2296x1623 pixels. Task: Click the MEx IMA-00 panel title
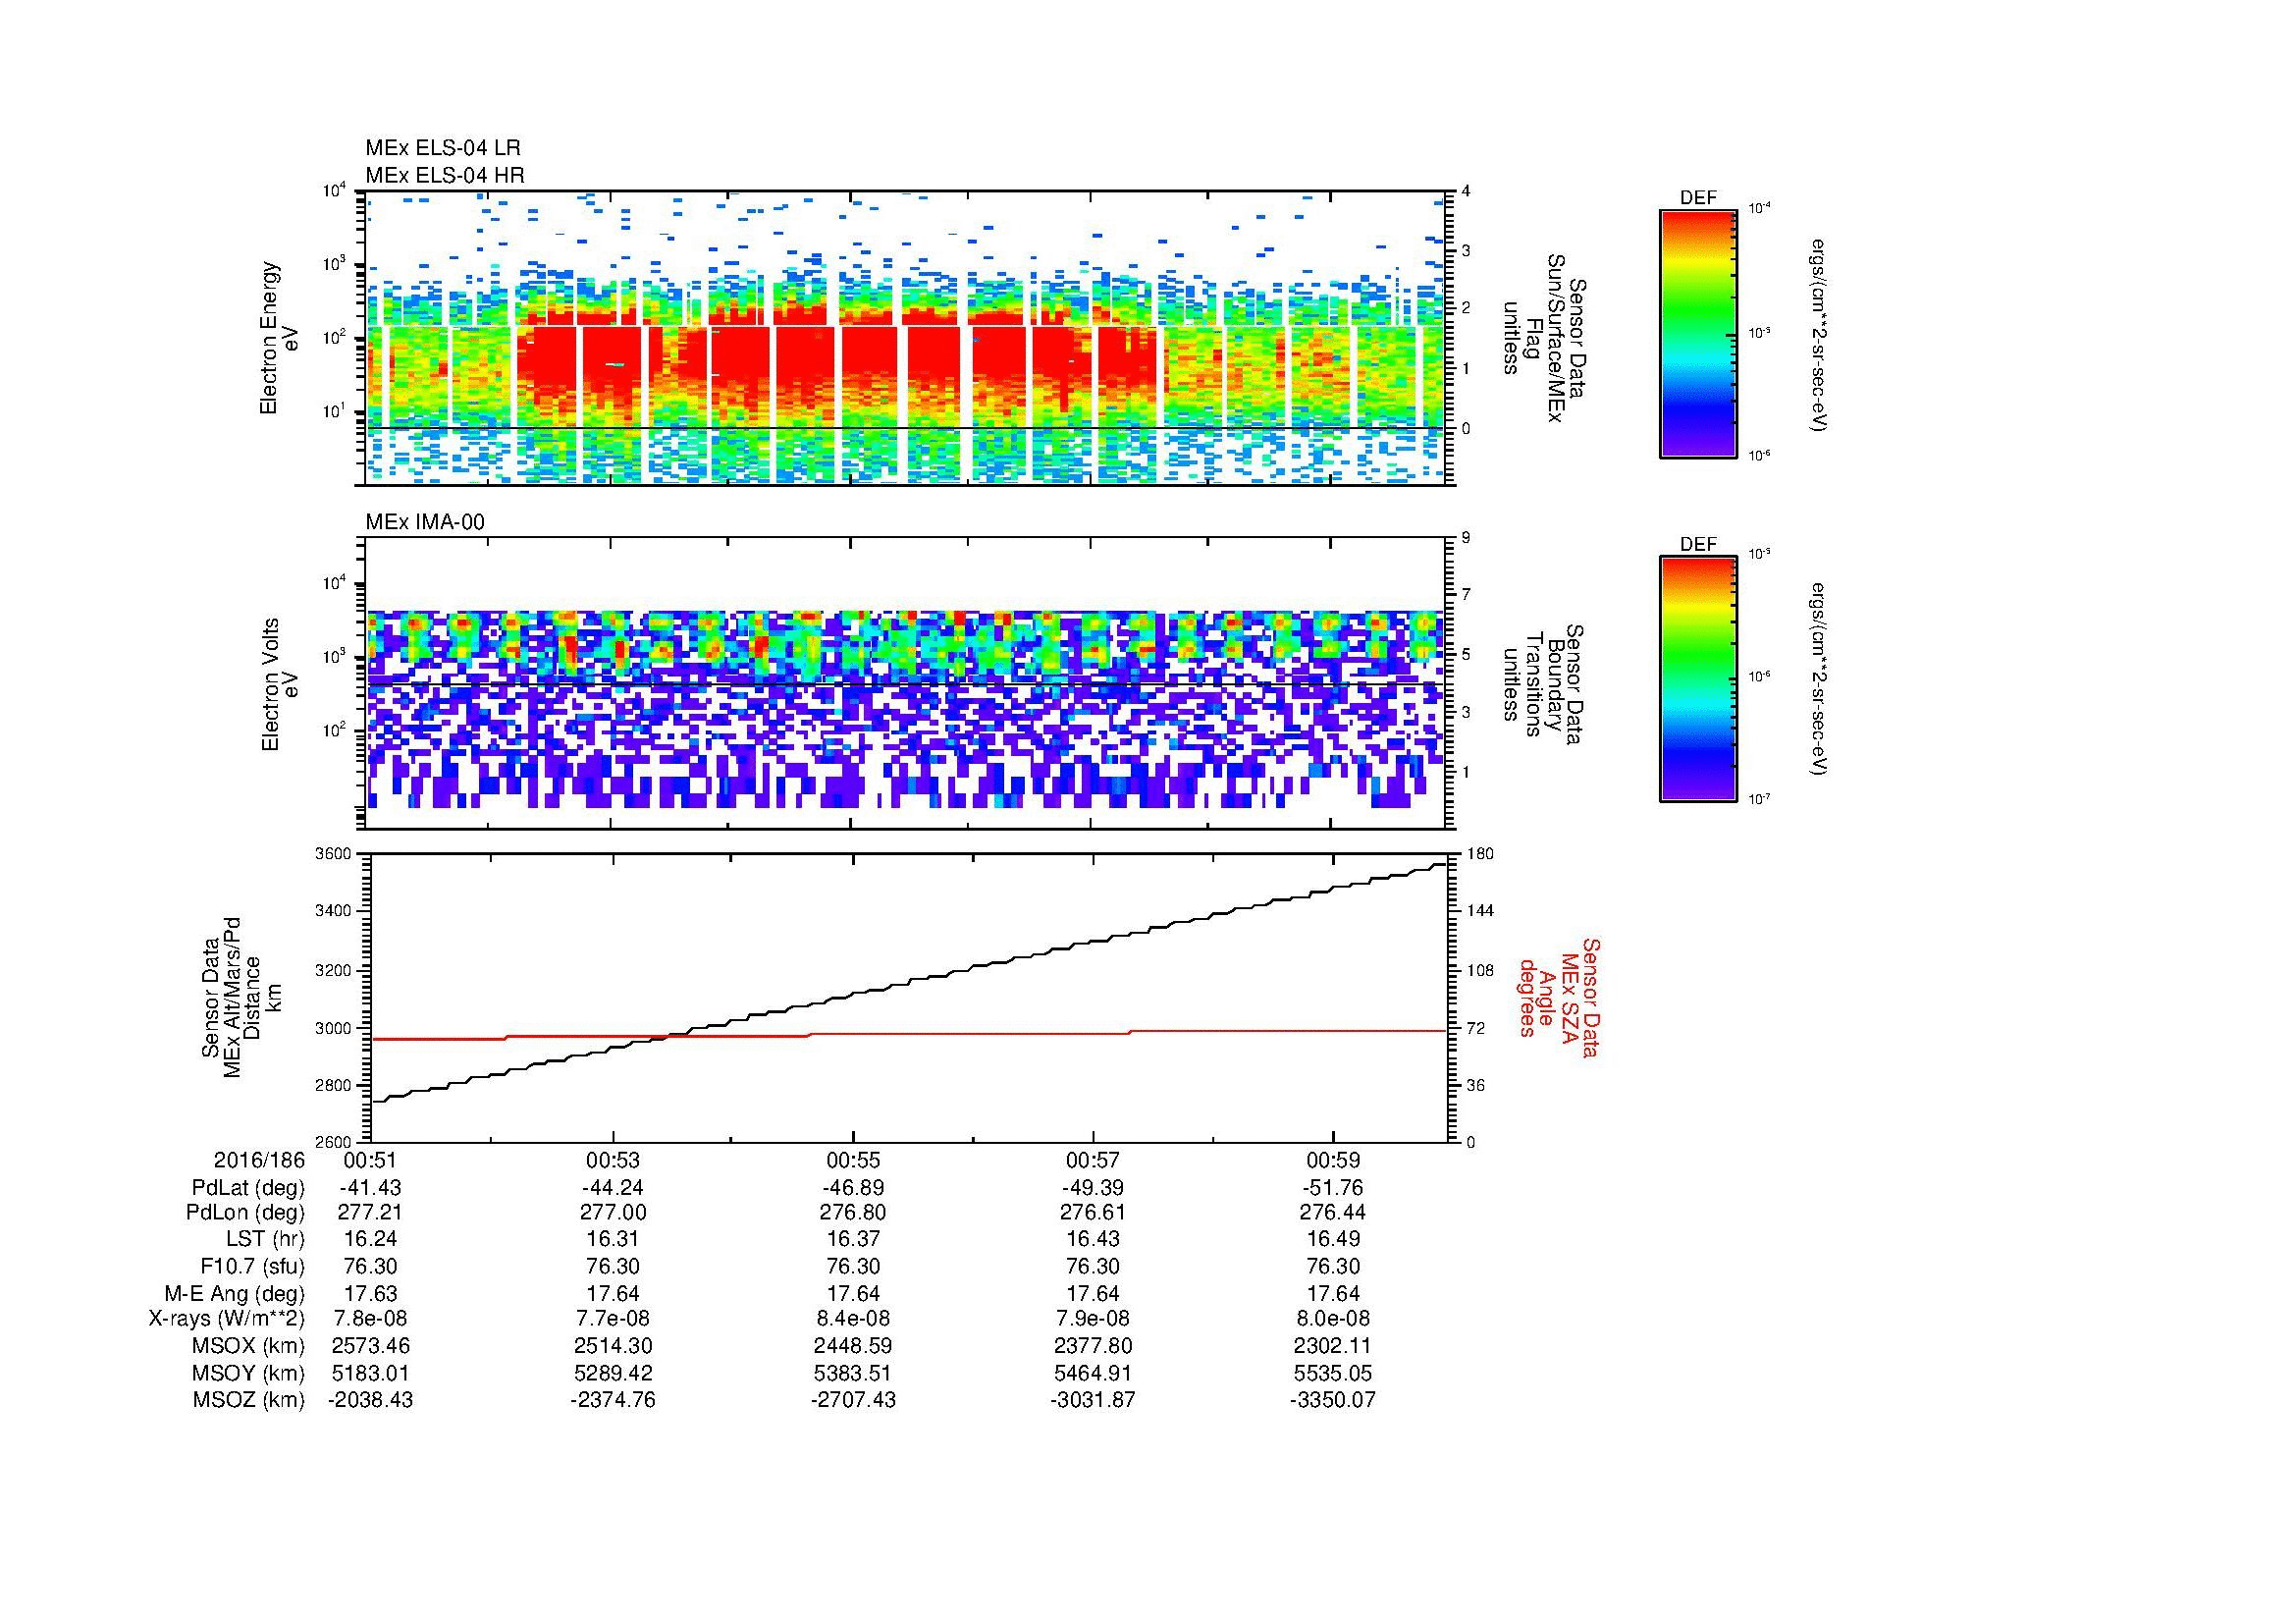pyautogui.click(x=425, y=522)
